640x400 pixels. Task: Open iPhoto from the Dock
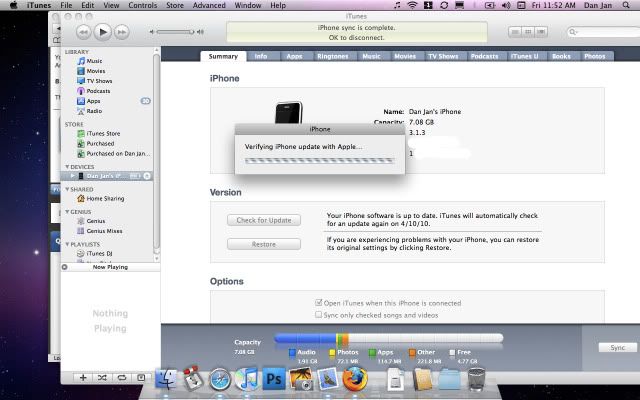pyautogui.click(x=301, y=379)
